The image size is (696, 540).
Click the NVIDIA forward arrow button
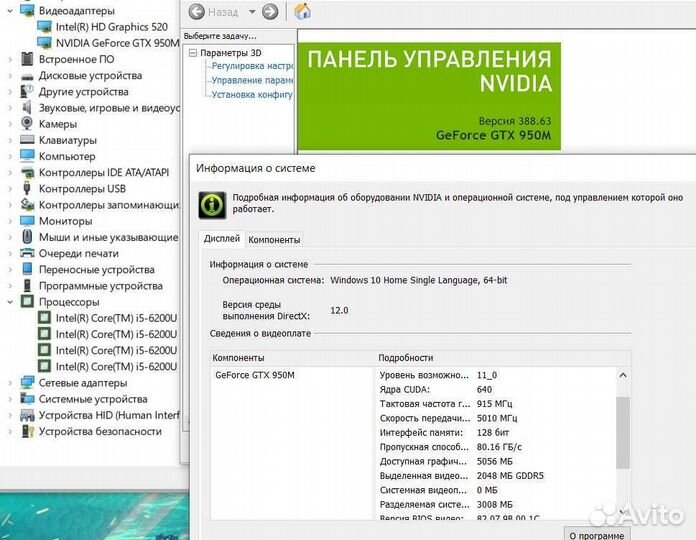click(x=270, y=12)
